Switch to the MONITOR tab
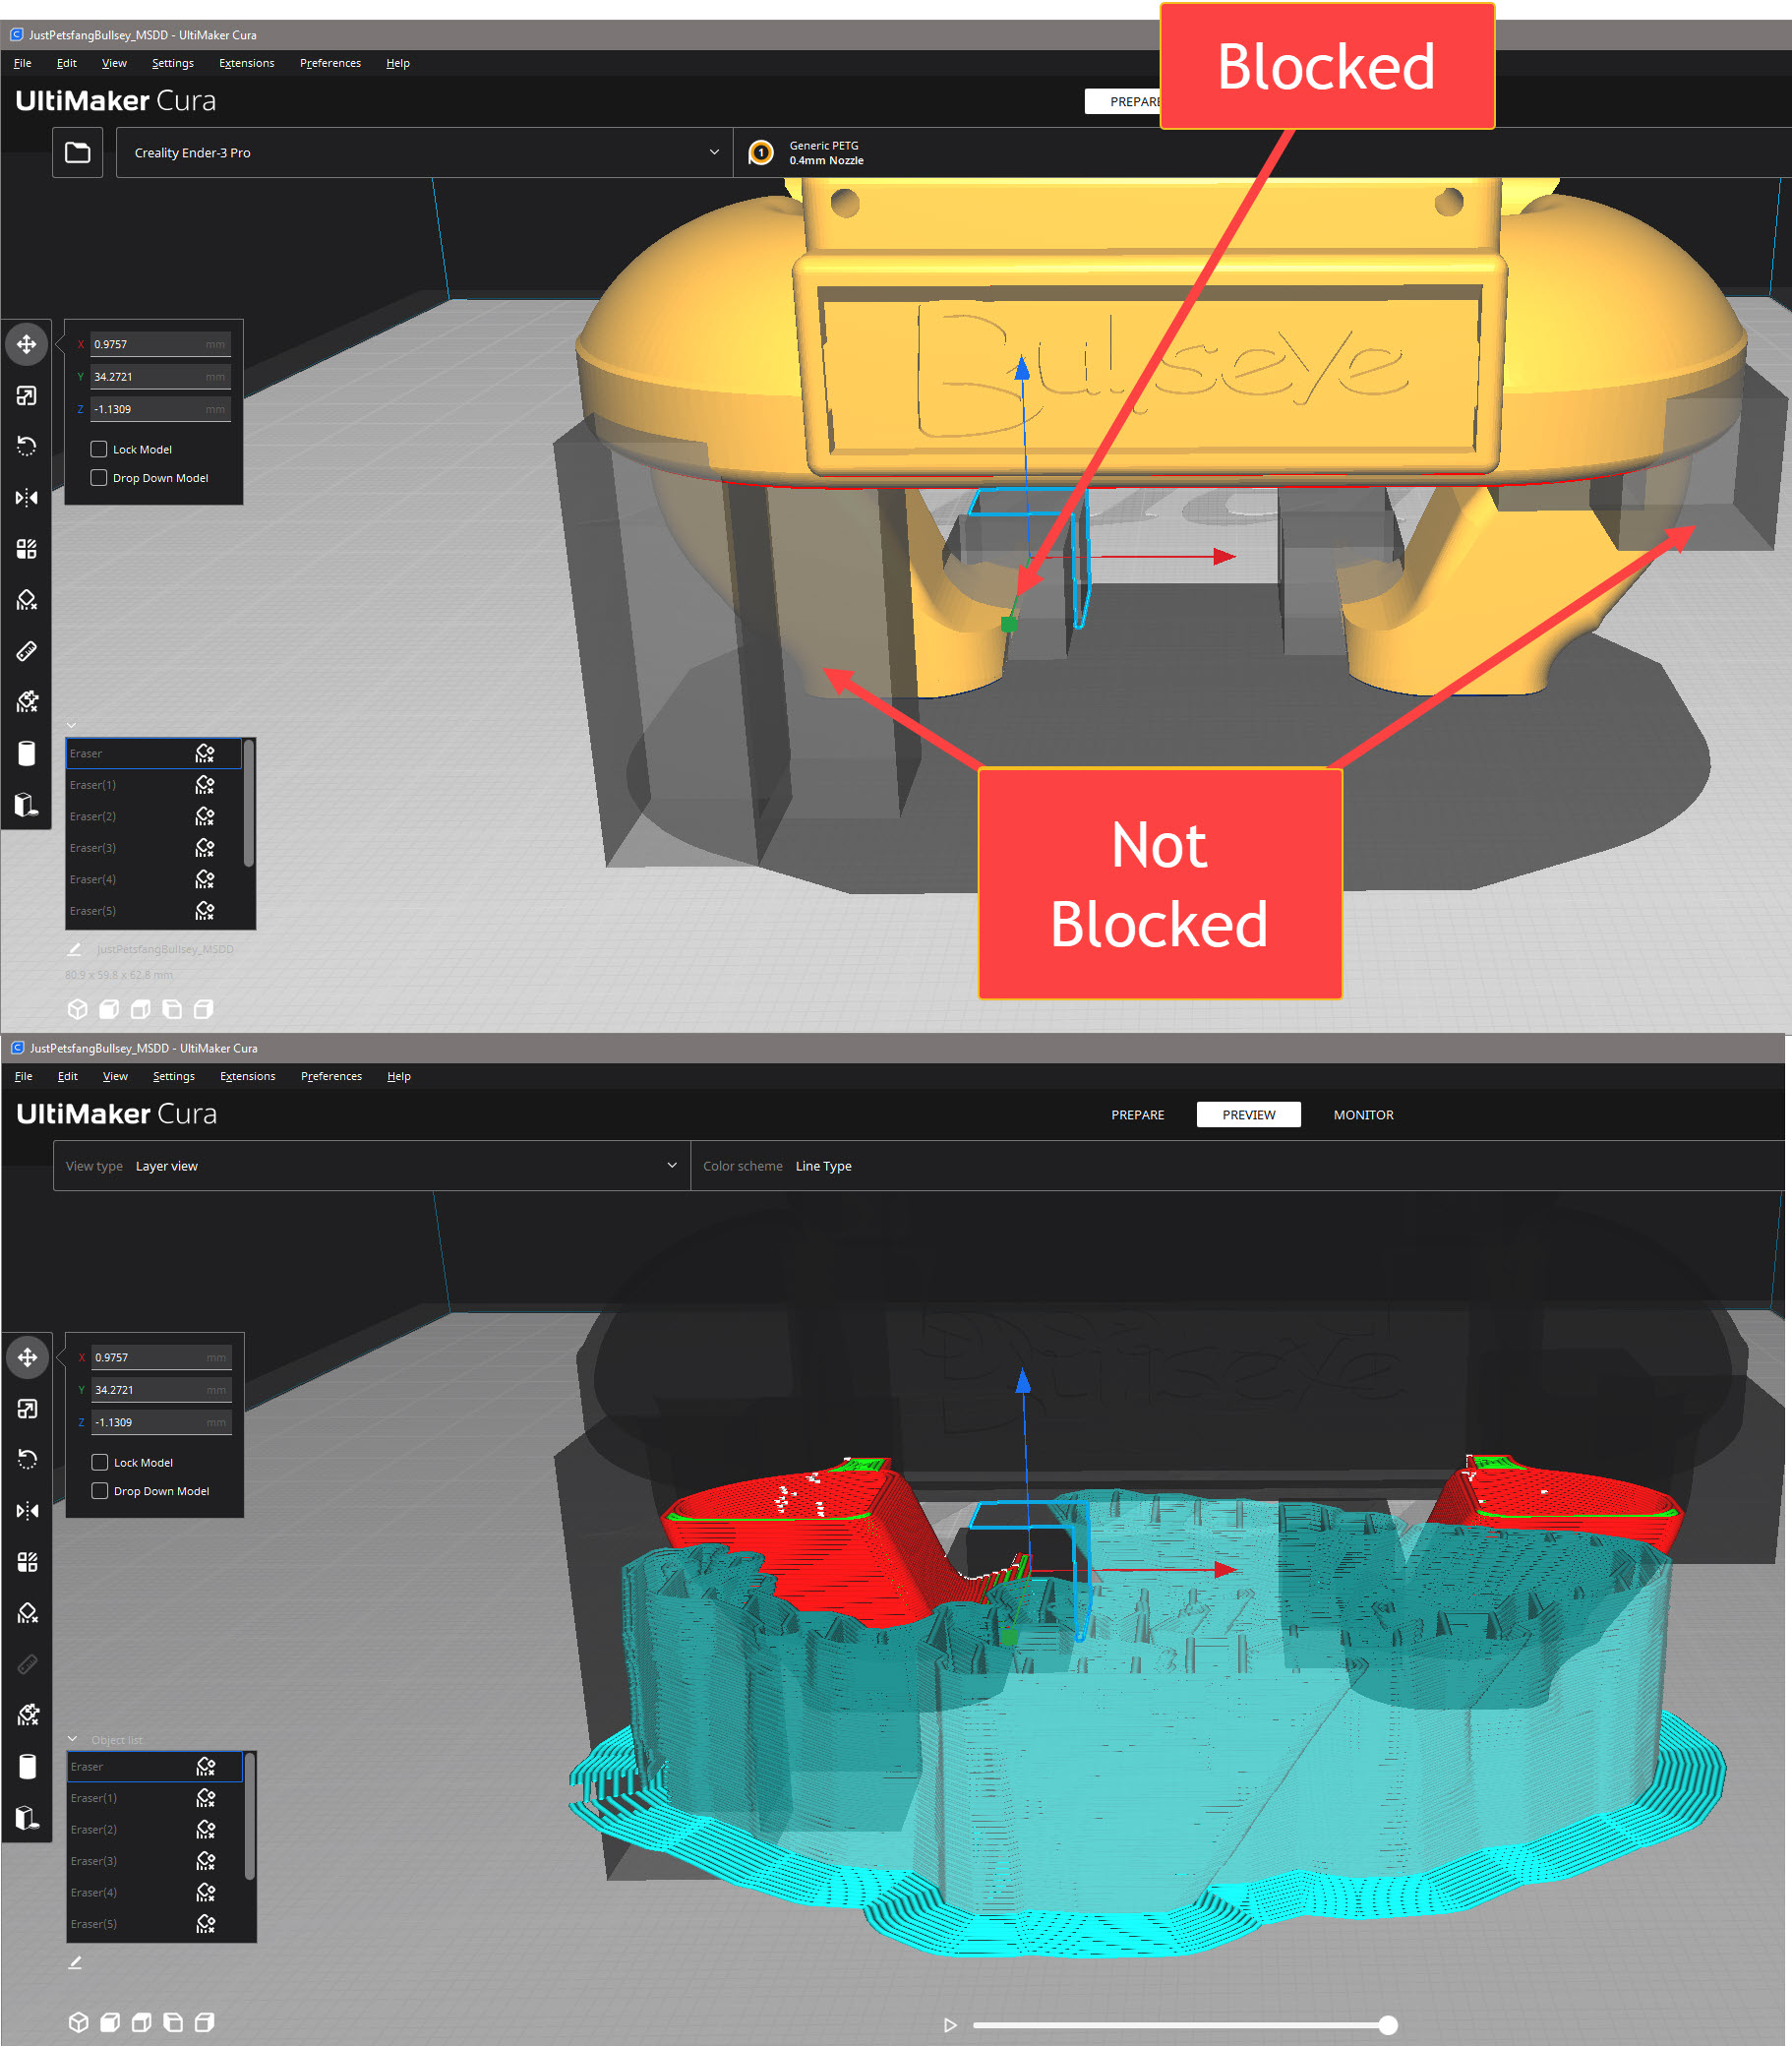1792x2046 pixels. click(1363, 1114)
